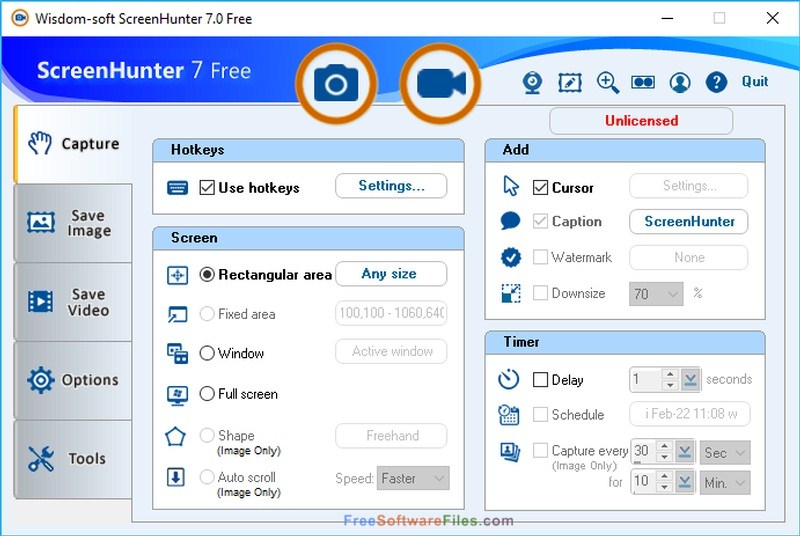Screen dimensions: 800x536
Task: Enable the Schedule checkbox
Action: tap(540, 414)
